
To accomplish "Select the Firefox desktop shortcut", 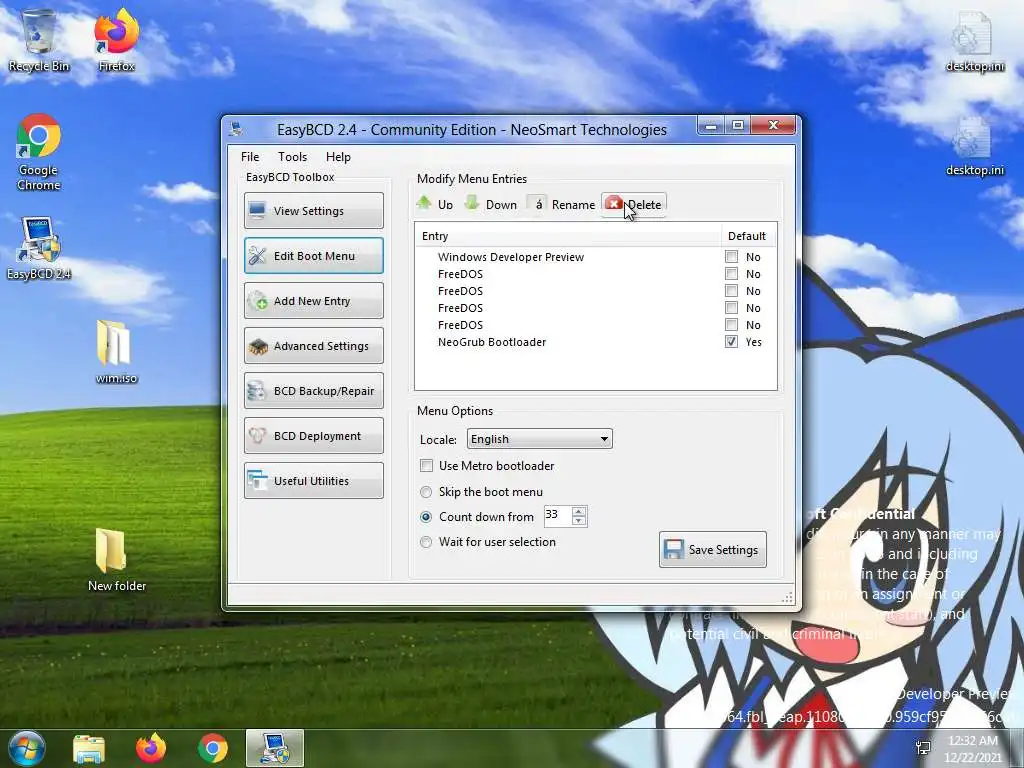I will pos(116,40).
